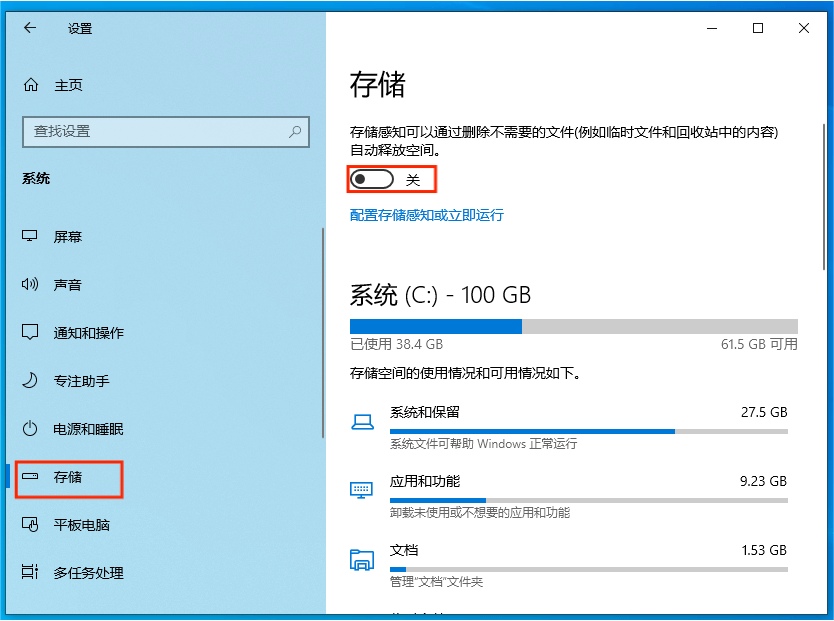Click the 设置 title text

pyautogui.click(x=78, y=29)
